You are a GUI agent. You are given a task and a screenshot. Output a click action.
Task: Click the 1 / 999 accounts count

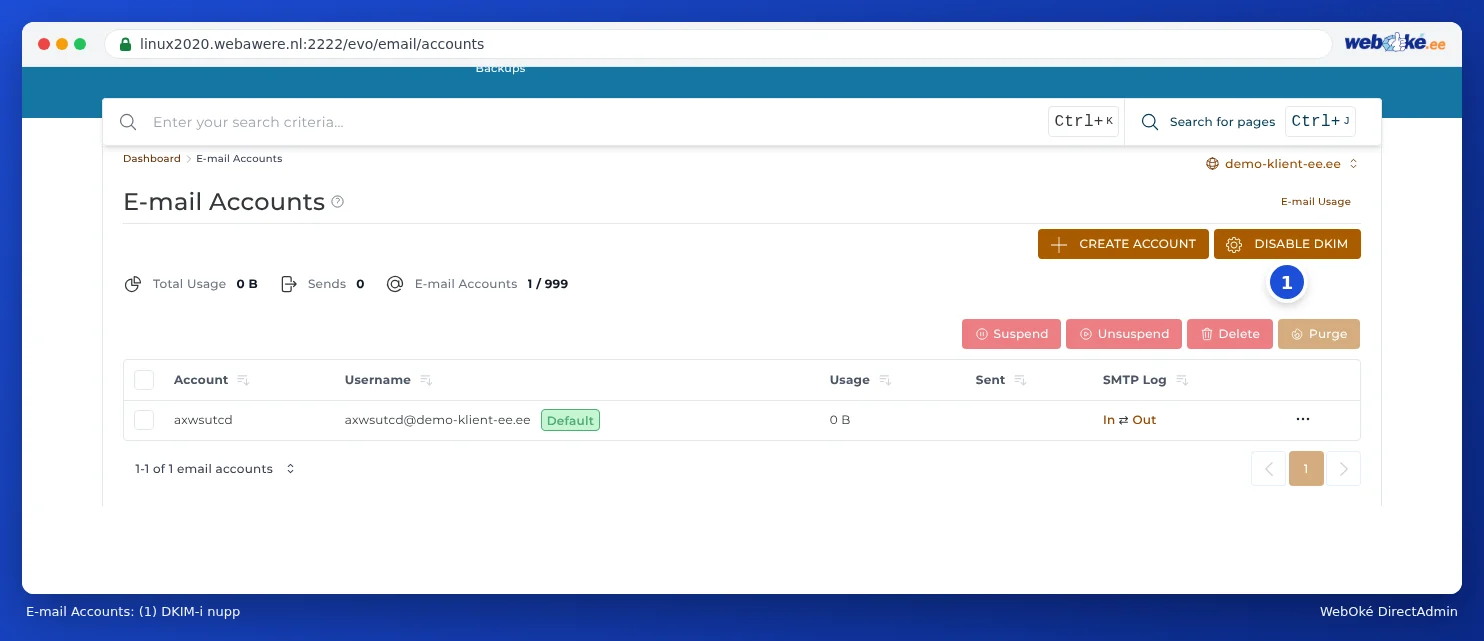pyautogui.click(x=548, y=284)
